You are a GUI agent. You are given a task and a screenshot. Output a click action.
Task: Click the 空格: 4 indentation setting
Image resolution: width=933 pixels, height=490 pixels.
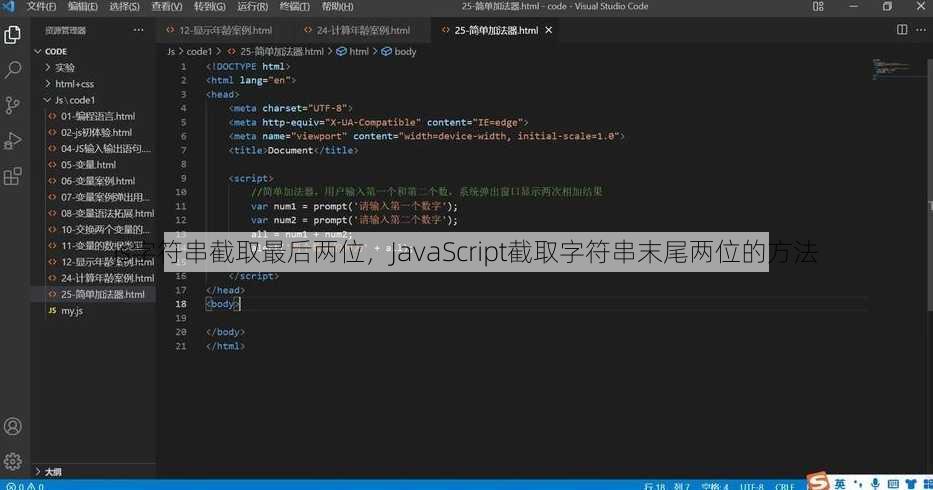tap(715, 486)
